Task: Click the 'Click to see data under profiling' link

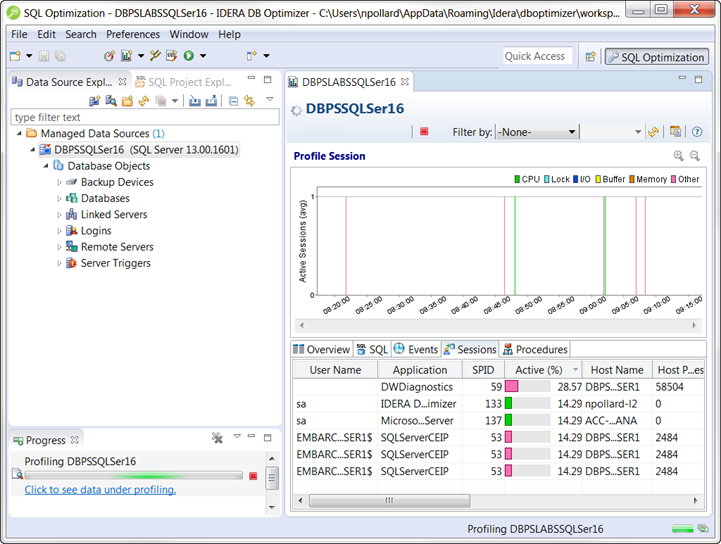Action: coord(100,490)
